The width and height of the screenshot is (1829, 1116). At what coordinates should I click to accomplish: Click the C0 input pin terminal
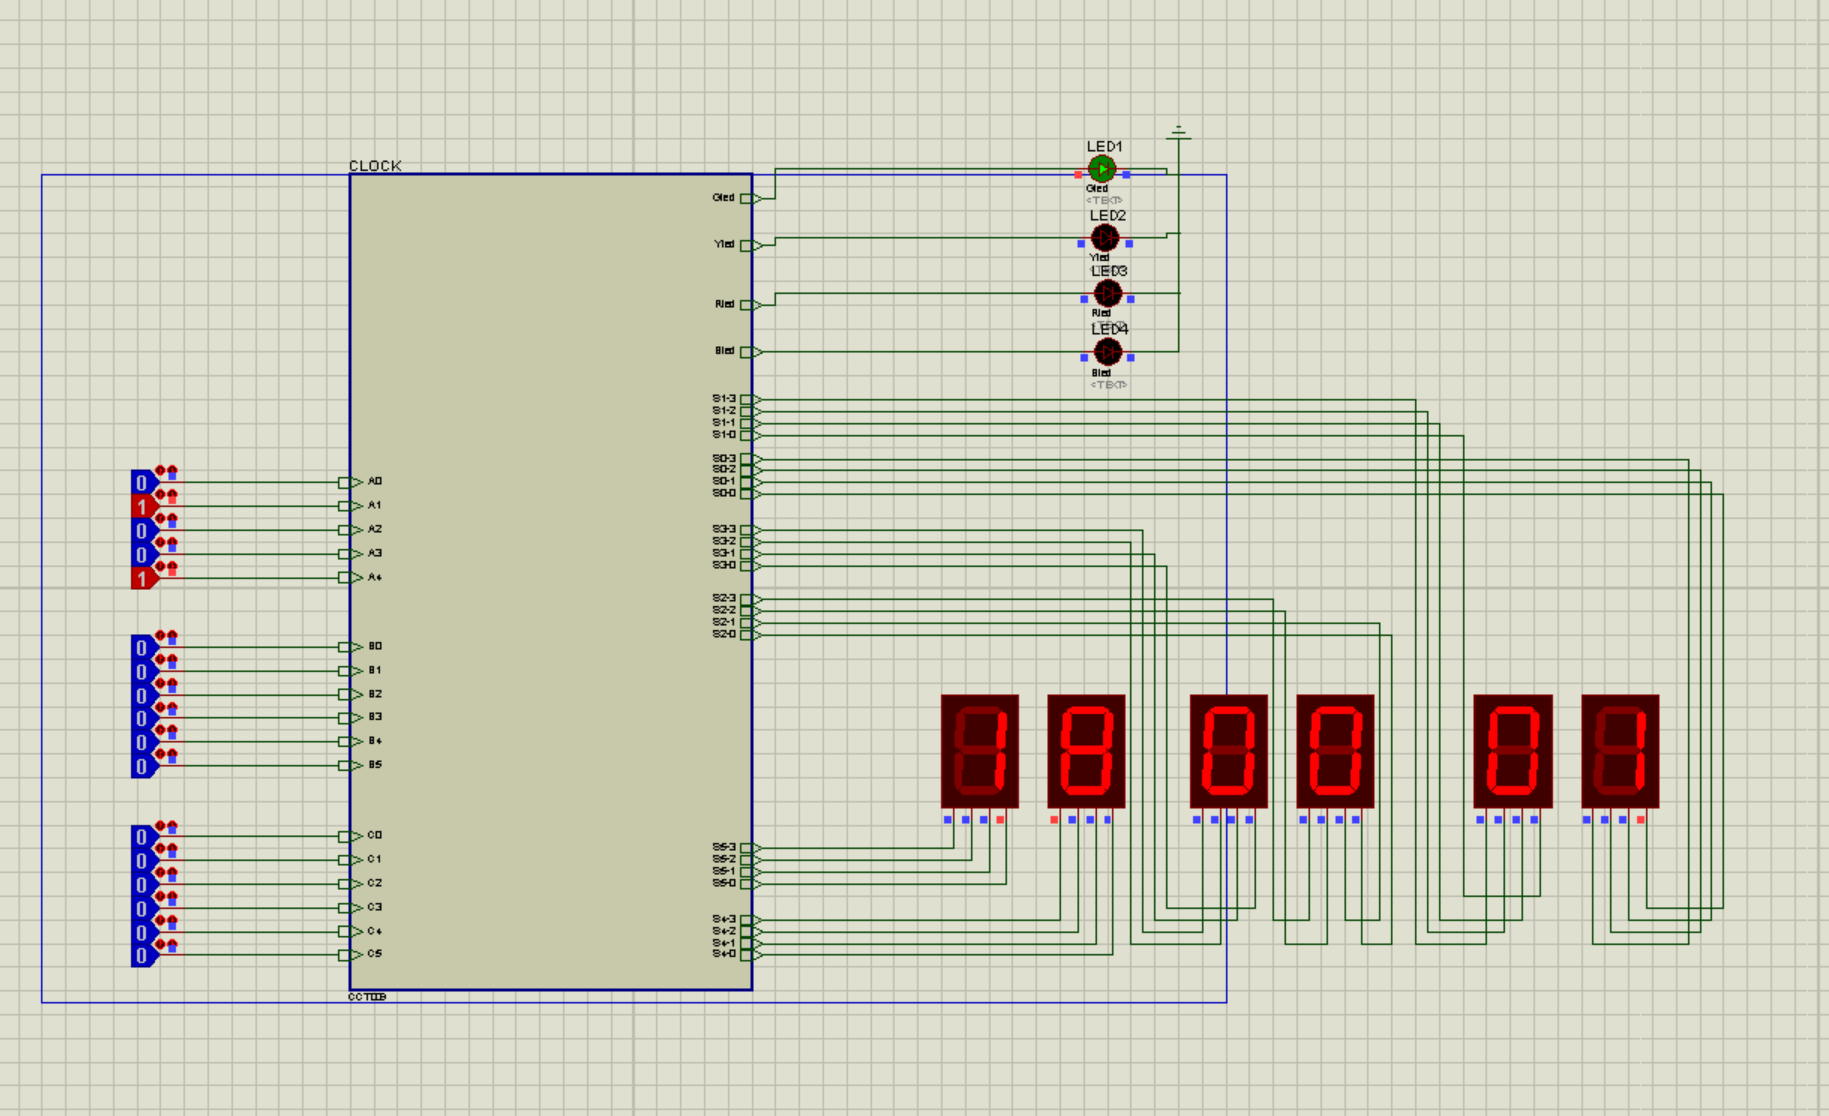point(350,836)
